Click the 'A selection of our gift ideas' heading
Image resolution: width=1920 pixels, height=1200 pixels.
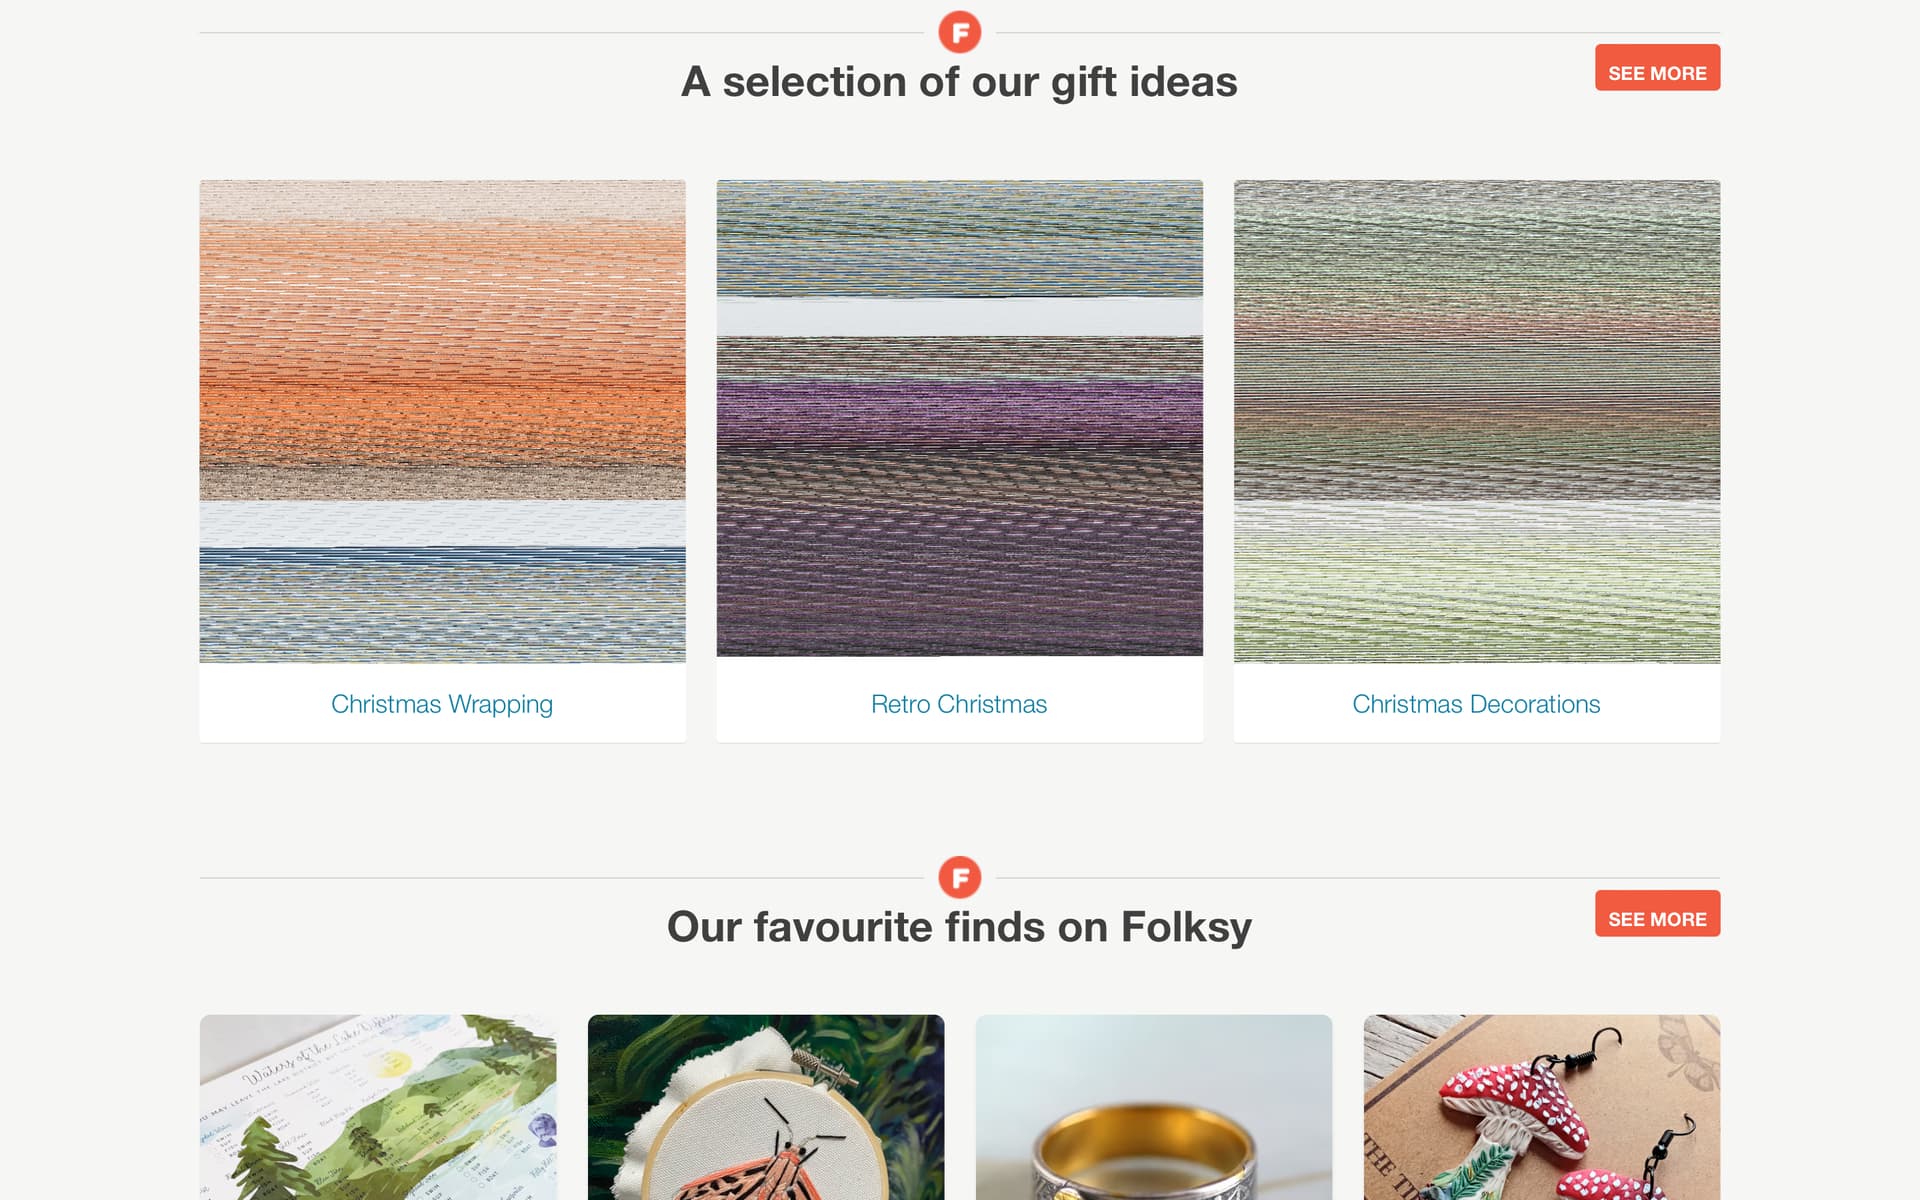click(959, 82)
